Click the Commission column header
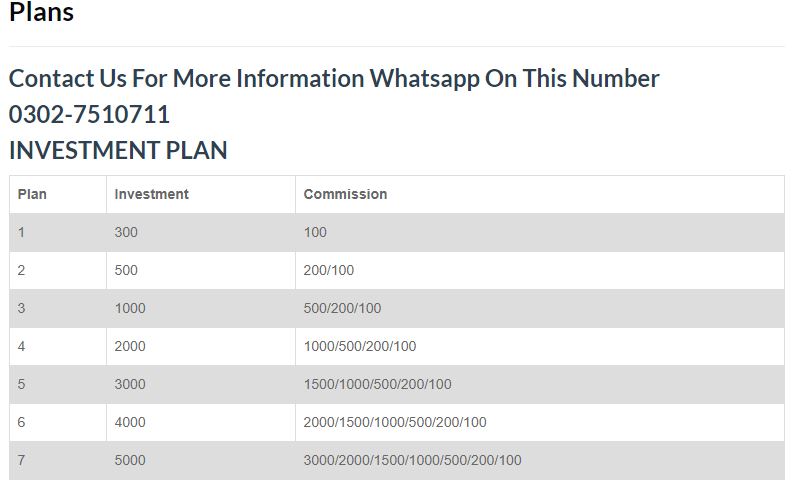The width and height of the screenshot is (804, 494). pos(345,194)
